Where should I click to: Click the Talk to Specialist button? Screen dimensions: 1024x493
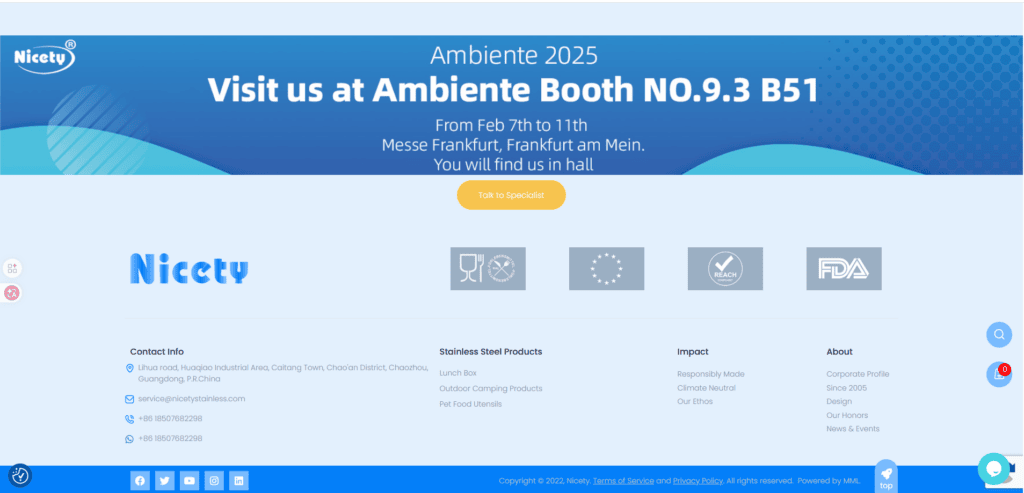click(x=511, y=195)
